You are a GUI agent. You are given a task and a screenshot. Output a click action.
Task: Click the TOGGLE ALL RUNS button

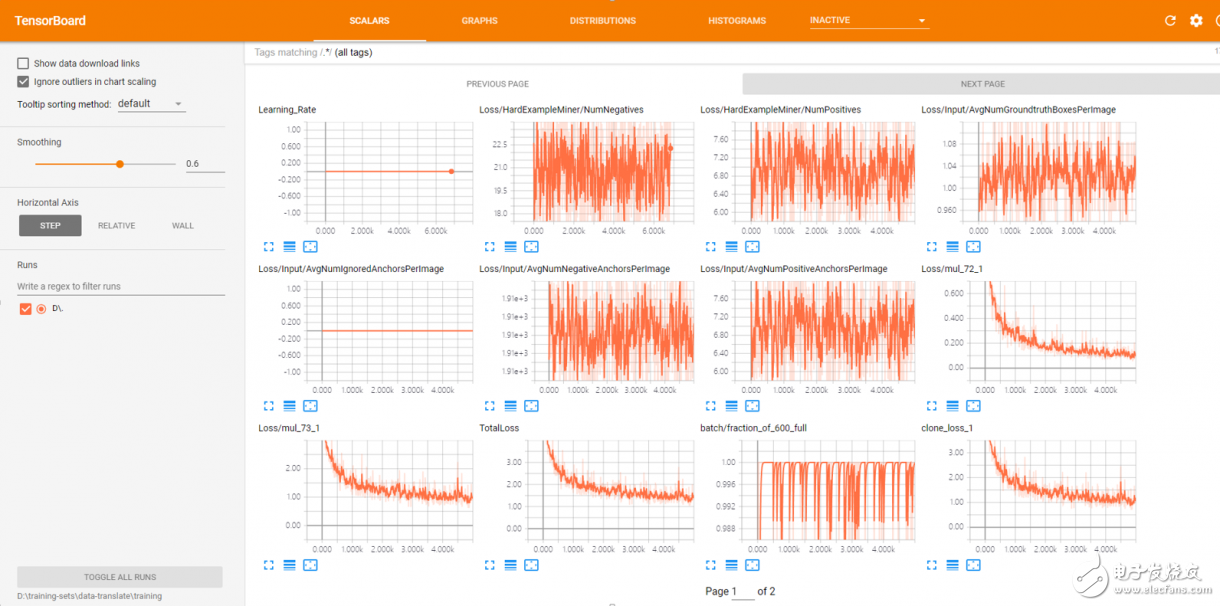(119, 577)
